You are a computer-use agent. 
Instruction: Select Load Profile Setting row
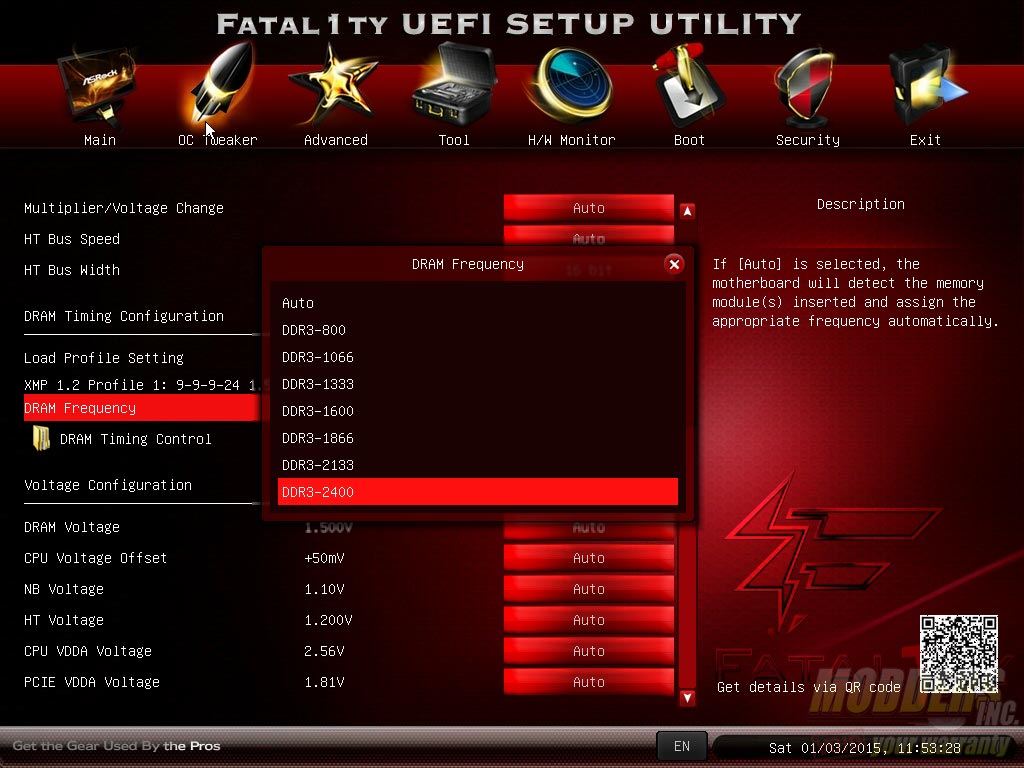(104, 358)
